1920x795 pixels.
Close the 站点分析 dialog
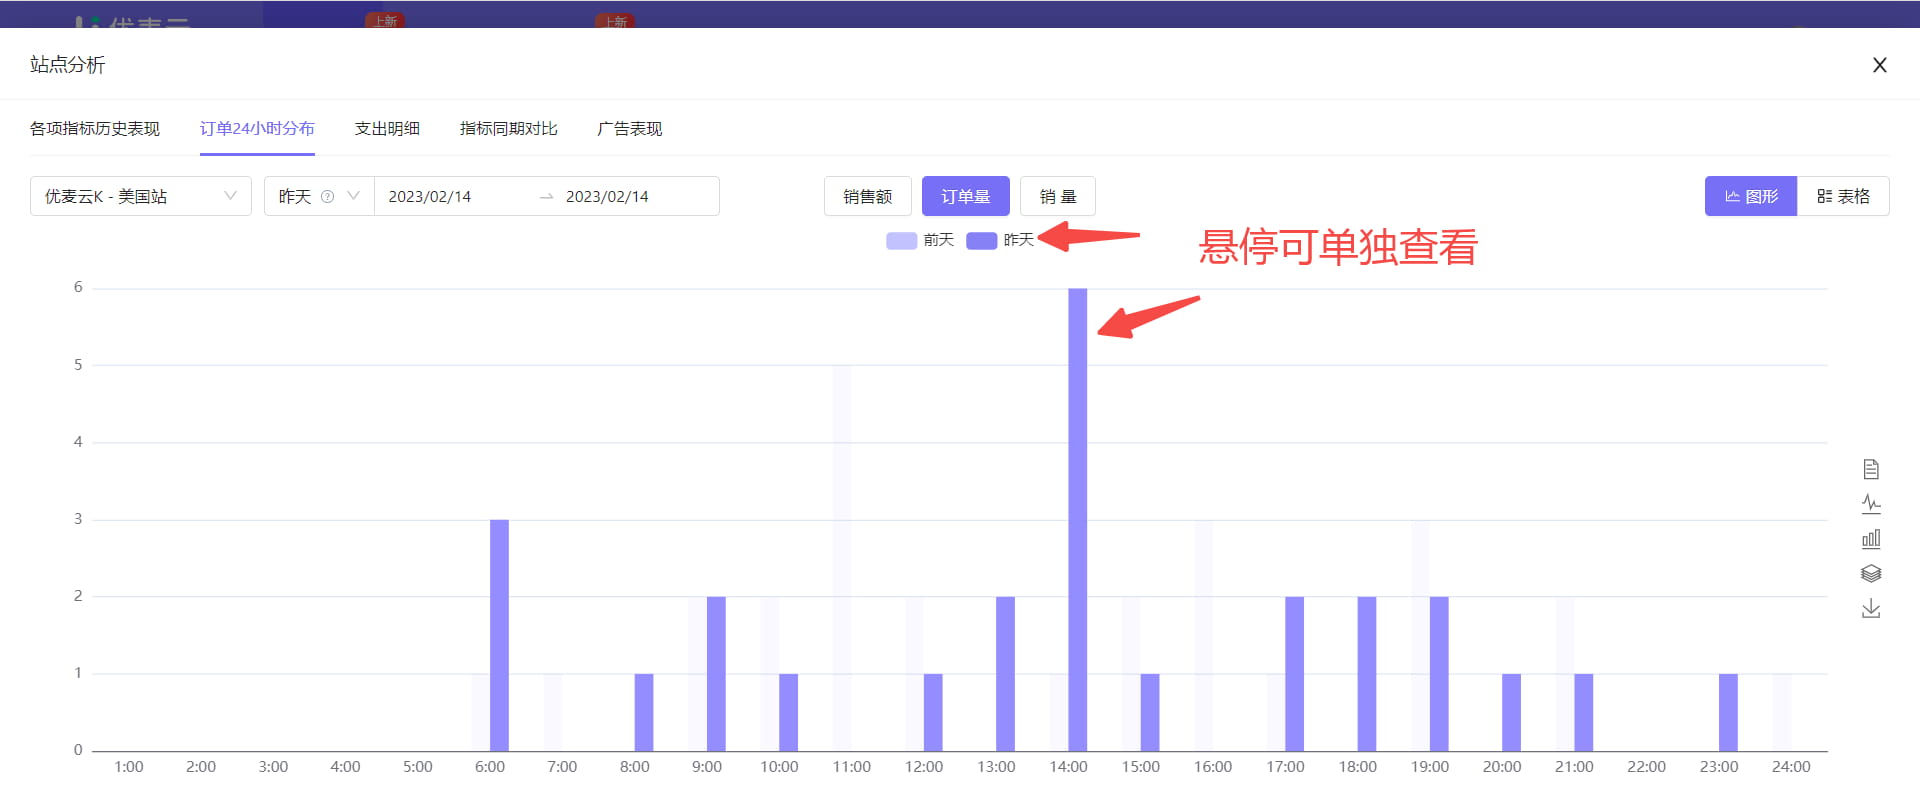[1880, 65]
